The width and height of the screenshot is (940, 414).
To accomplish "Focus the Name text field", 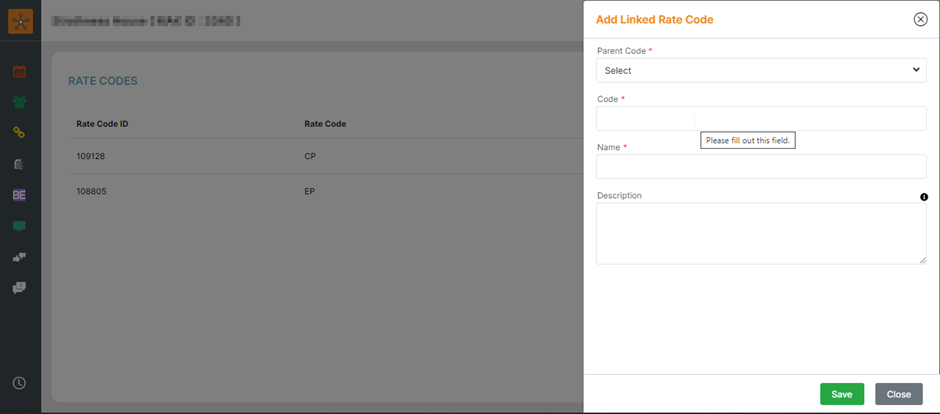I will 761,166.
